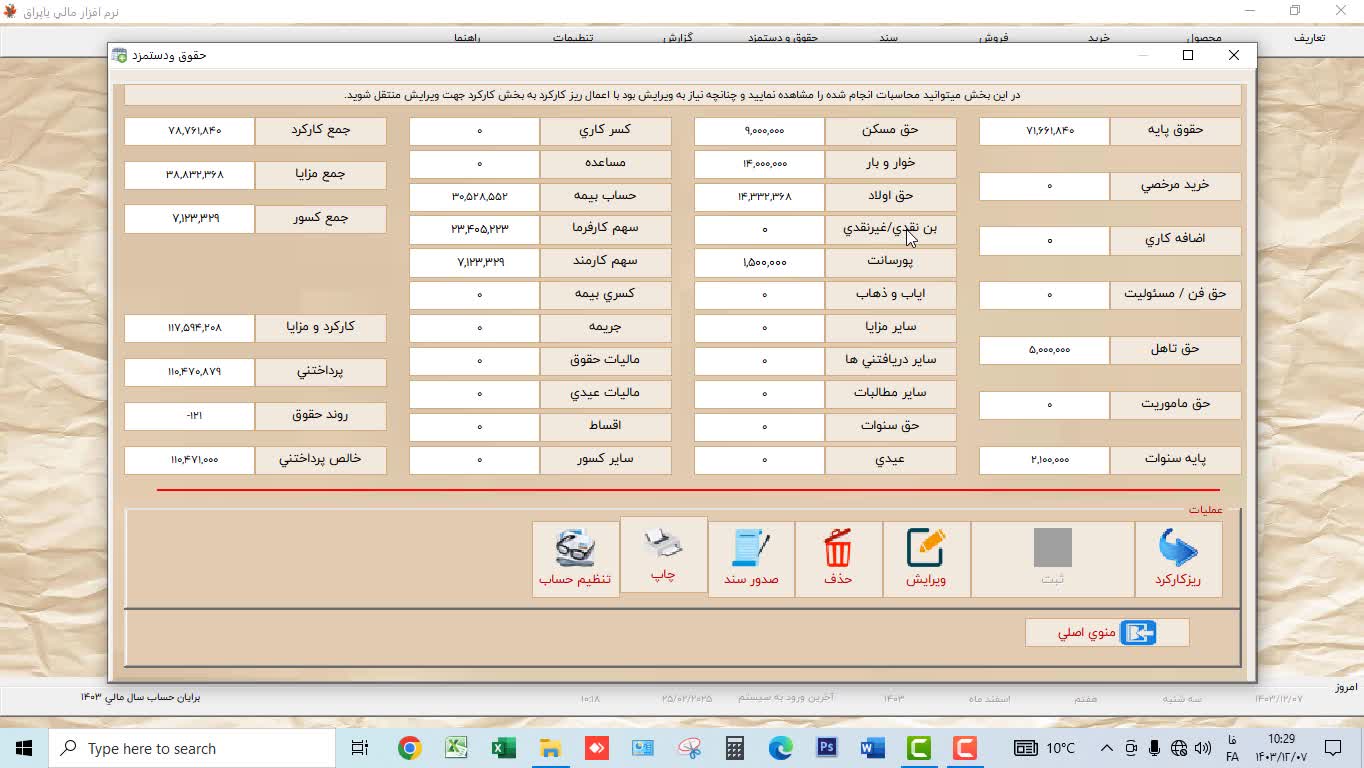Click the جمع کسور label
The height and width of the screenshot is (768, 1364).
320,218
